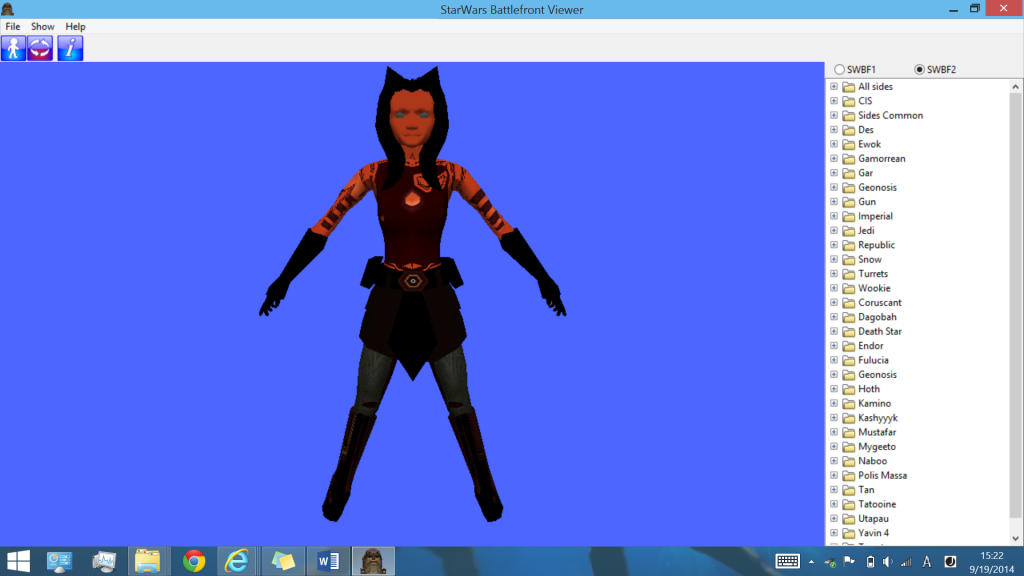
Task: Select the Gamorrean tree item
Action: coord(882,159)
